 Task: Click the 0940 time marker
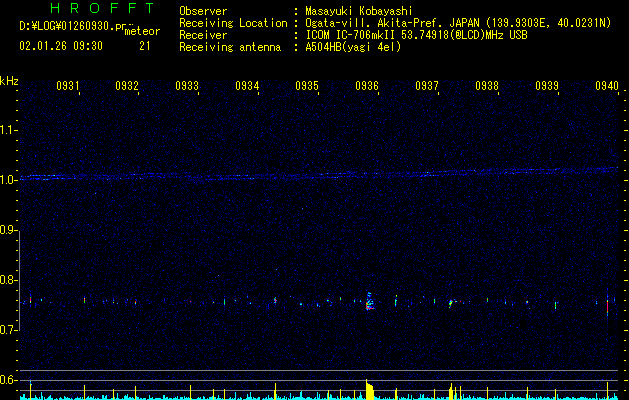point(607,85)
